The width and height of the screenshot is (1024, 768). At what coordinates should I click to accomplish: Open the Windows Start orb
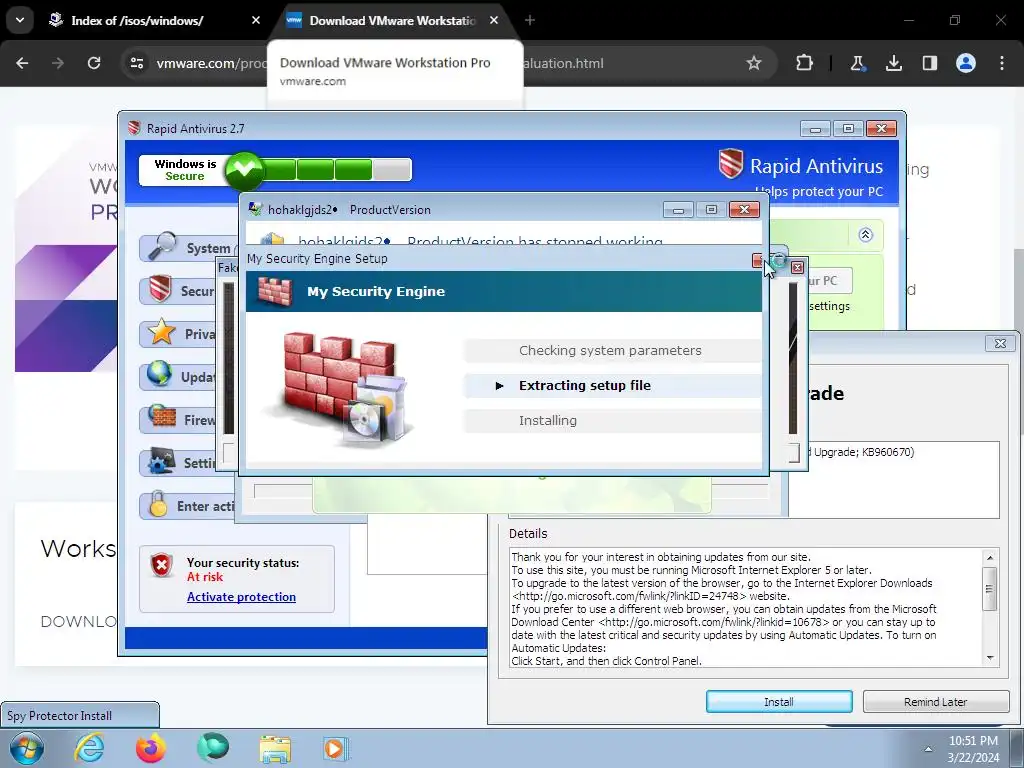coord(27,748)
